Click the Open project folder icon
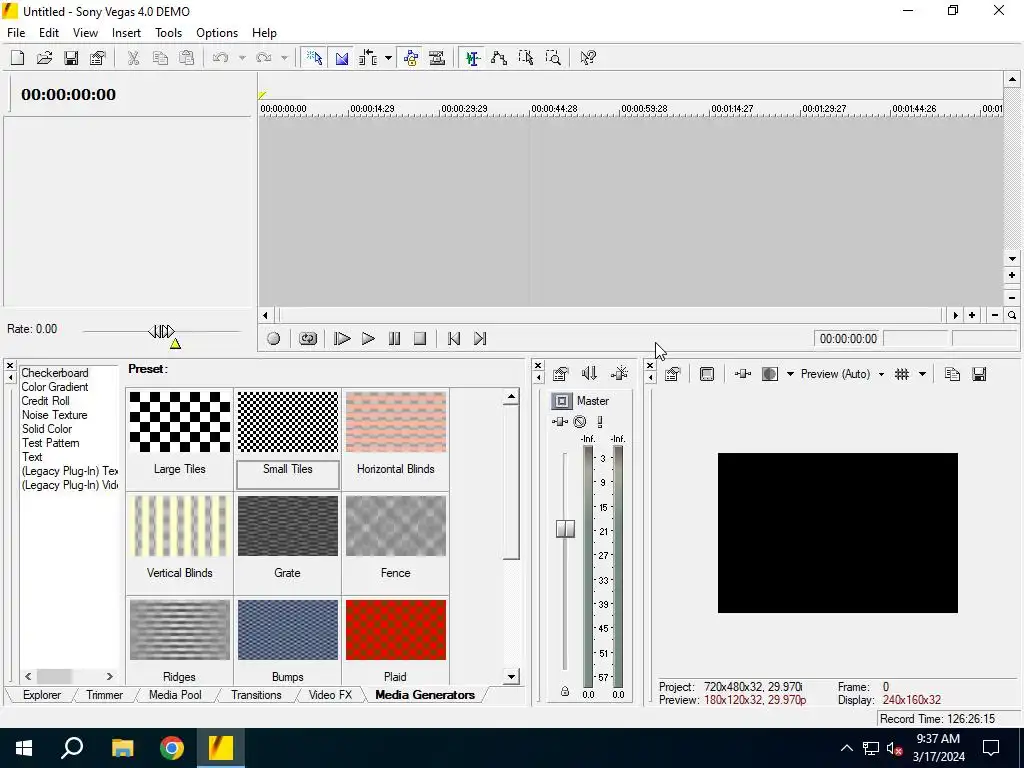Screen dimensions: 1024x768 point(44,58)
